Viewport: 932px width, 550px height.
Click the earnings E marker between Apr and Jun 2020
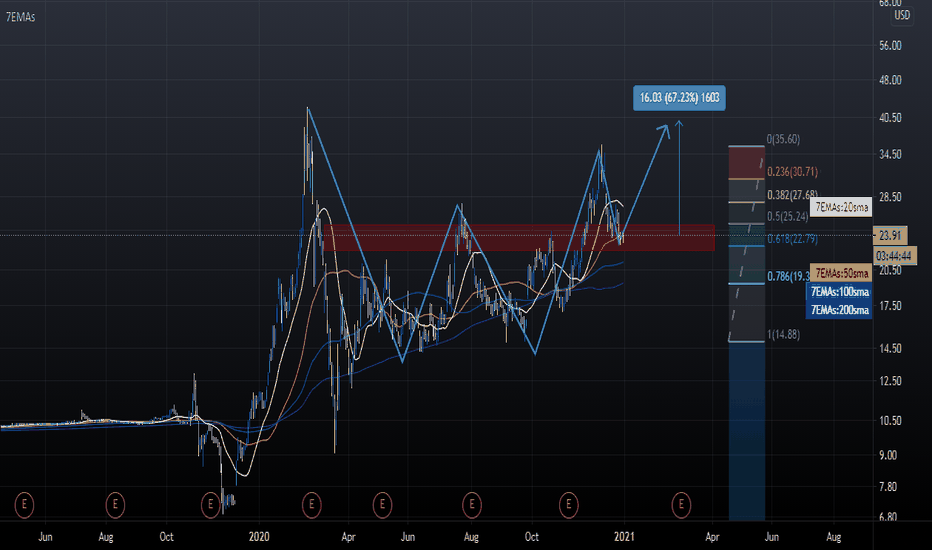point(382,505)
